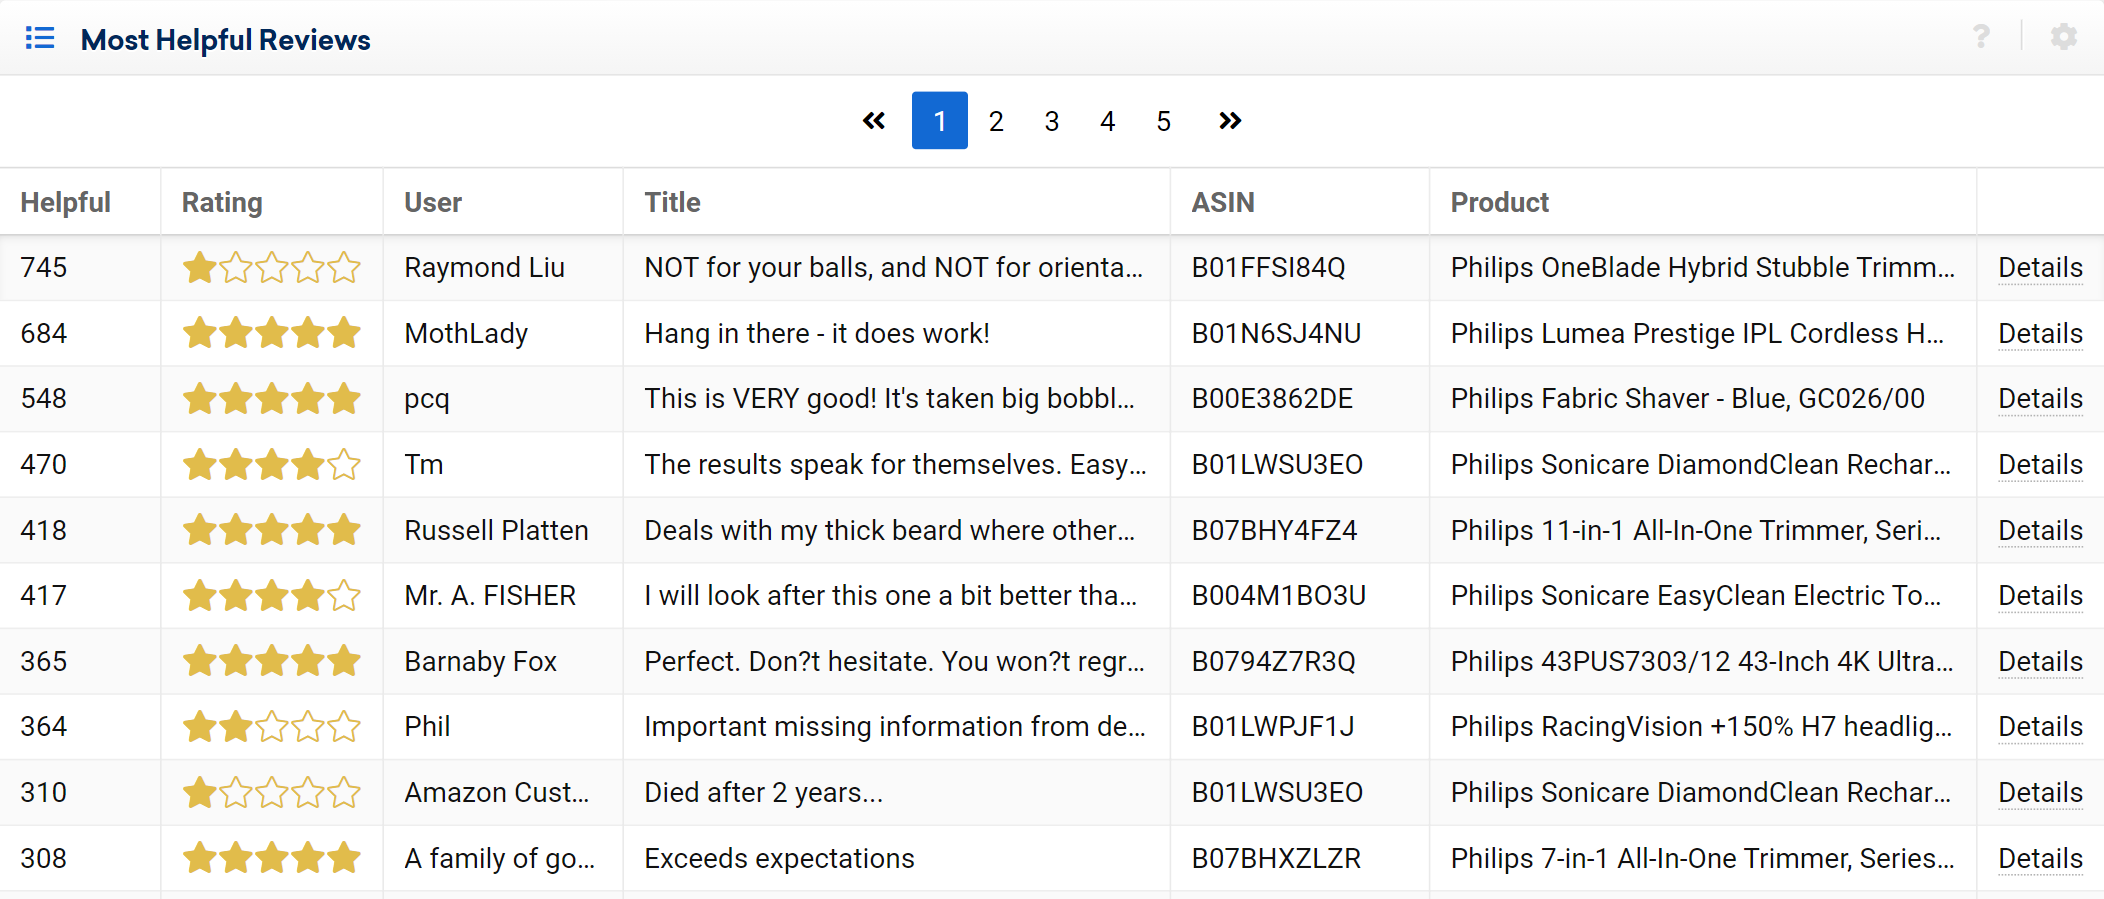Click title 'Exceeds expectations'
2104x899 pixels.
(x=779, y=859)
